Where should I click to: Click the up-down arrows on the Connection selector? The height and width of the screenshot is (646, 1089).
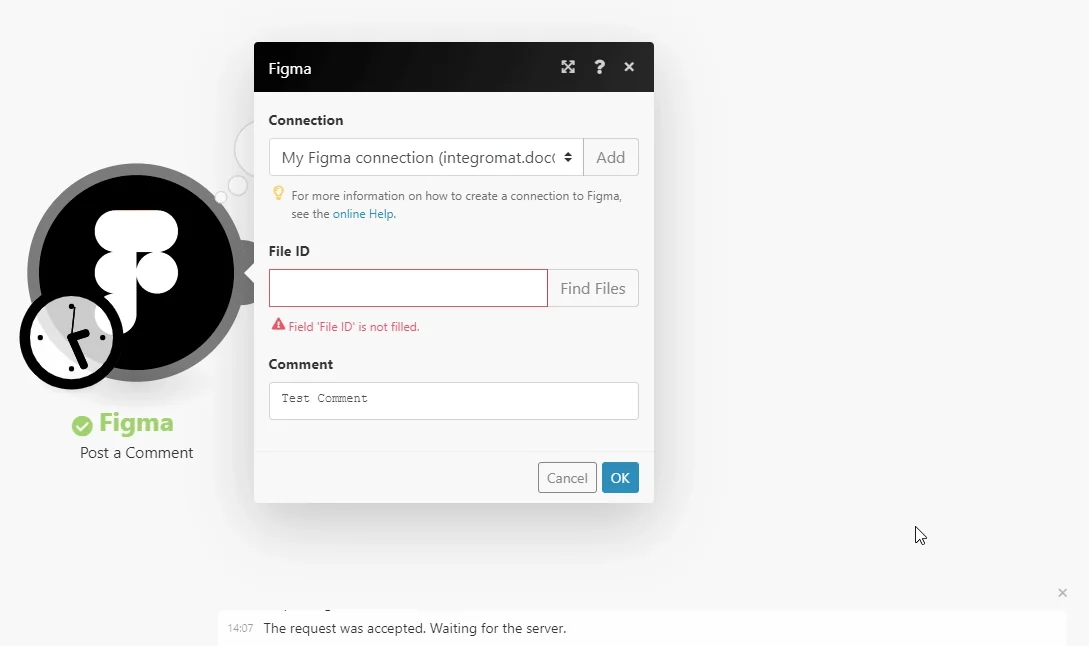tap(568, 158)
